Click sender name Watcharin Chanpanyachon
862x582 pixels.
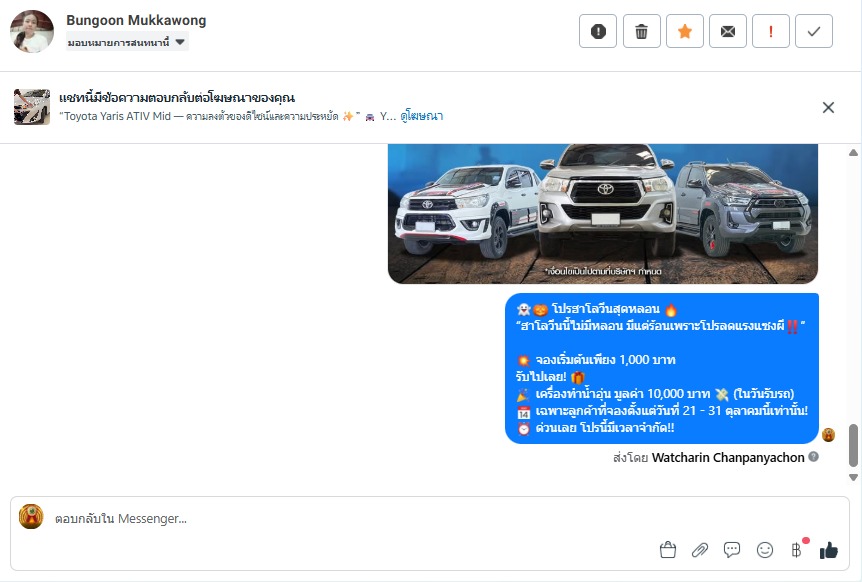tap(728, 457)
